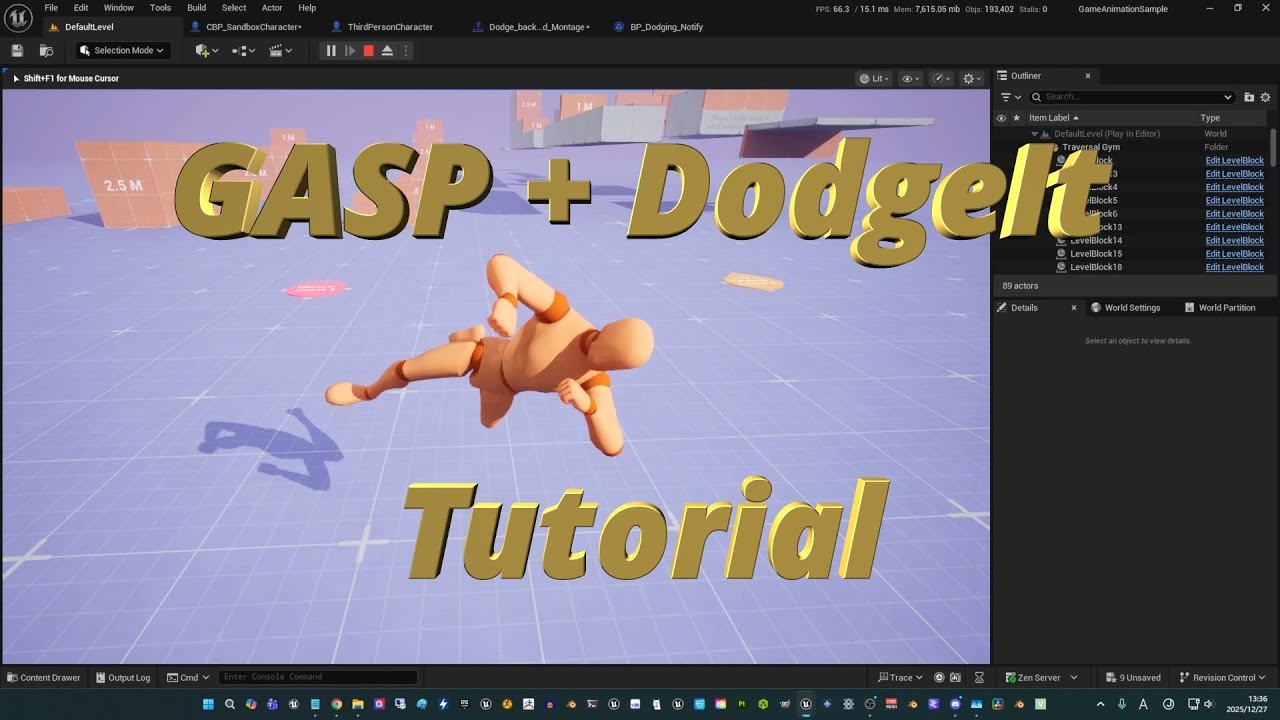Sort the Outliner by Item Label
1280x720 pixels.
point(1050,118)
